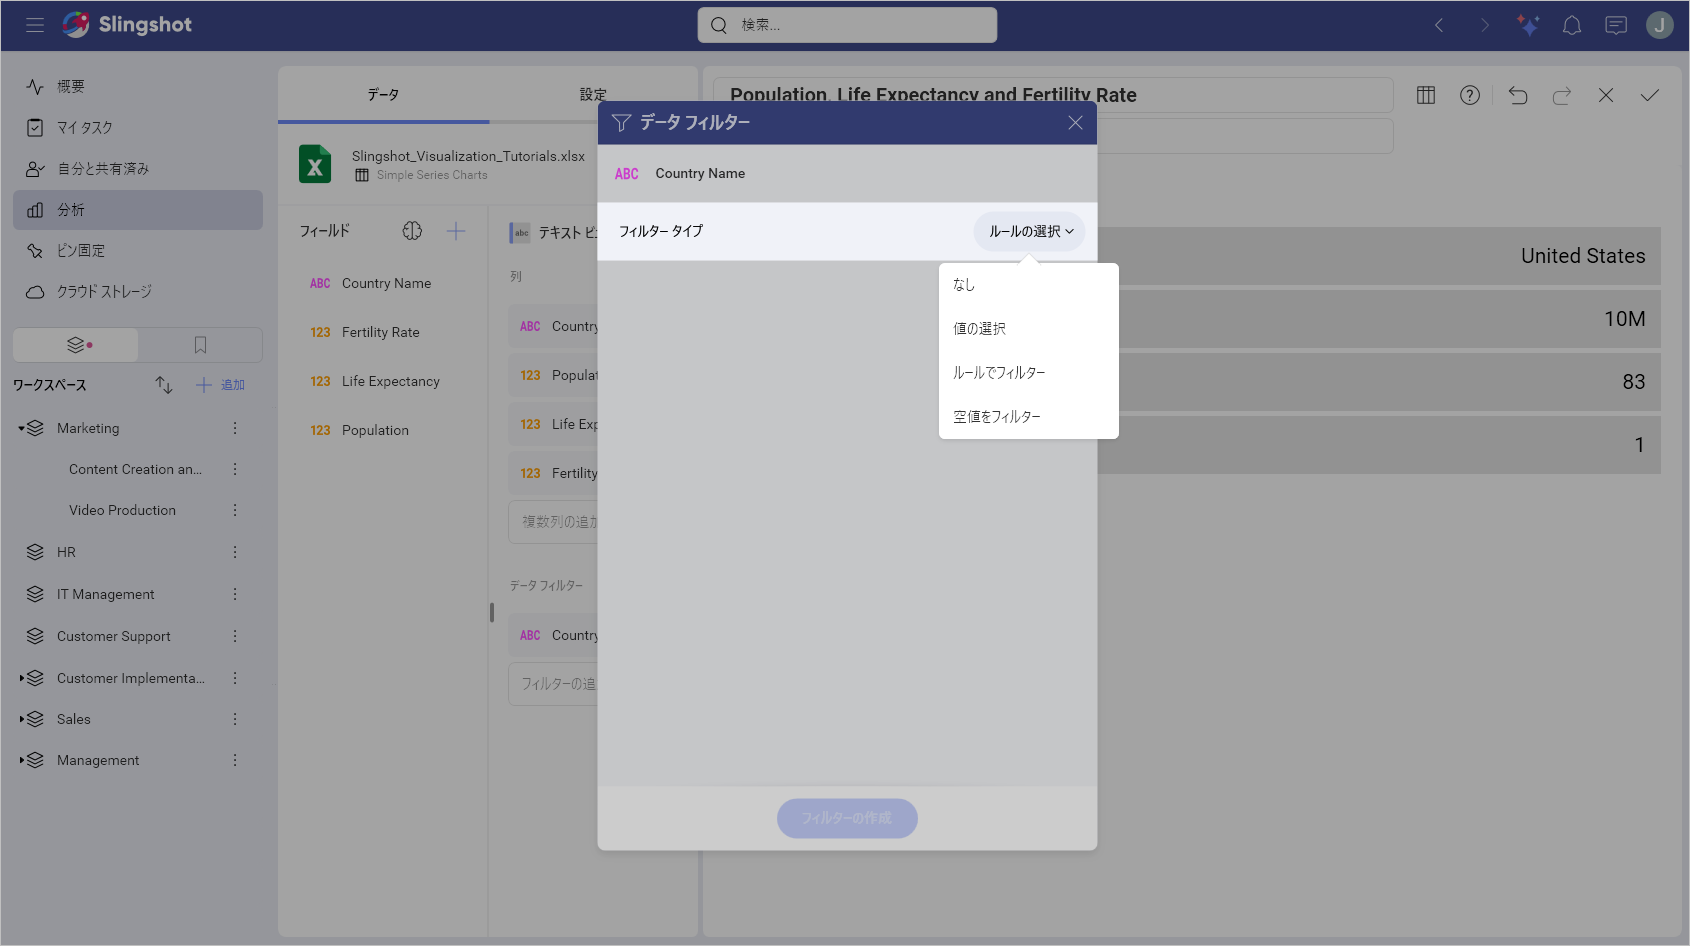The height and width of the screenshot is (946, 1690).
Task: Switch to workspaces layers tab
Action: click(76, 345)
